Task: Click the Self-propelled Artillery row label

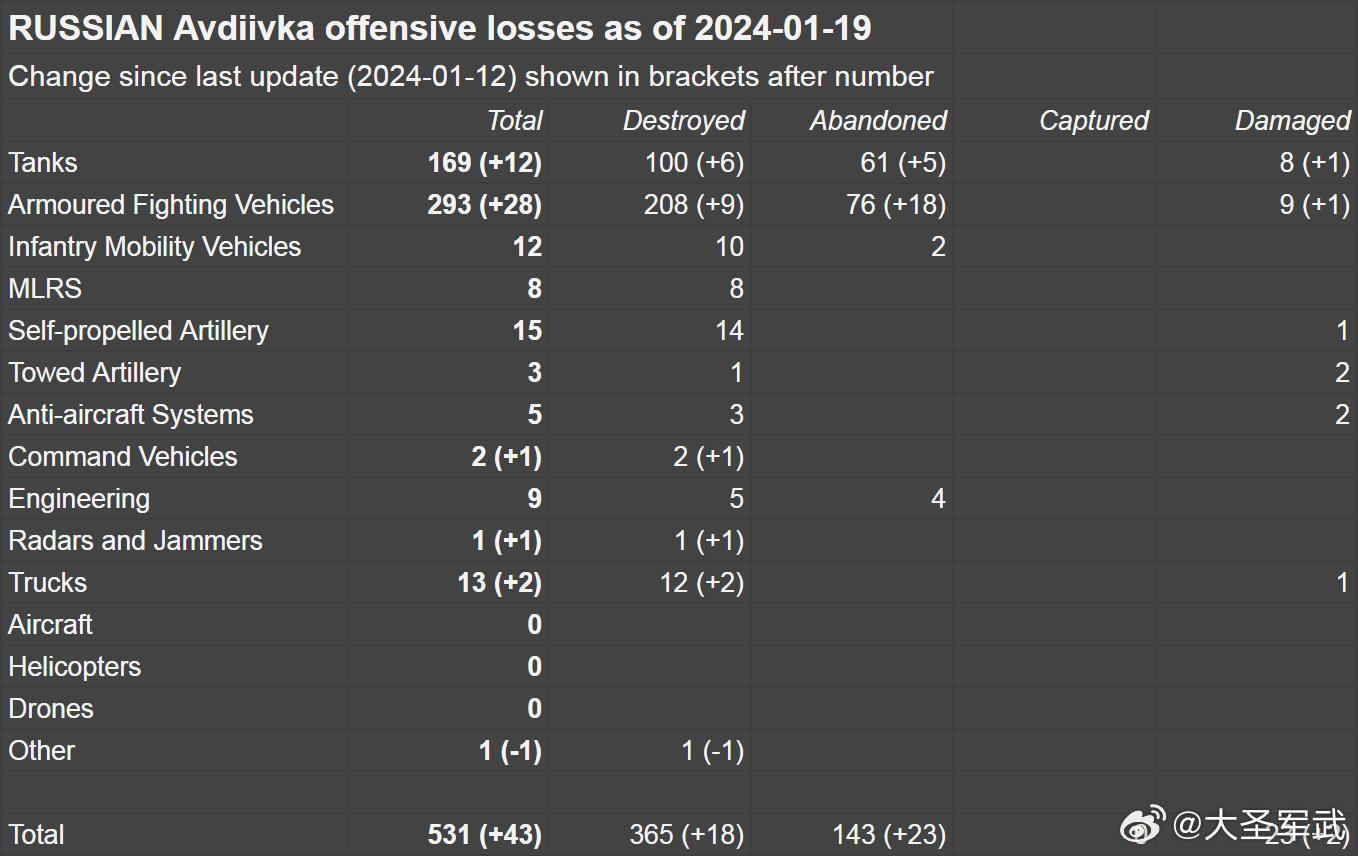Action: [139, 331]
